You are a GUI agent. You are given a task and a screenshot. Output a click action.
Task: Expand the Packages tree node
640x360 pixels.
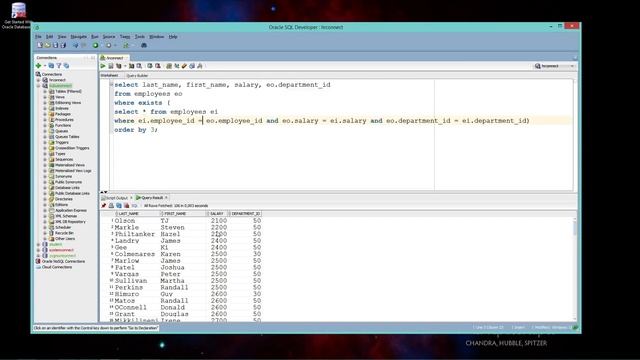pyautogui.click(x=45, y=114)
